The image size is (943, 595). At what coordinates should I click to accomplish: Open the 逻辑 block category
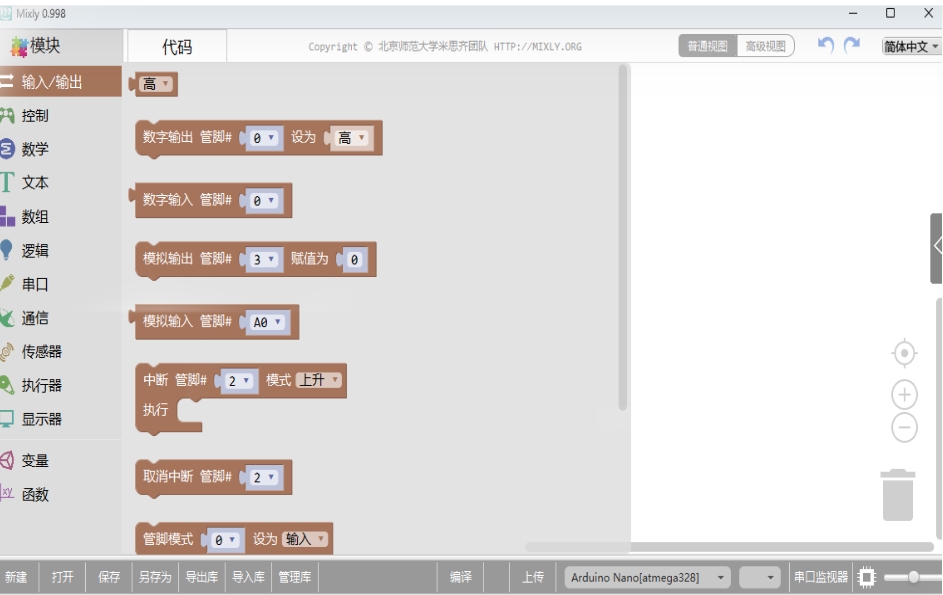(35, 250)
